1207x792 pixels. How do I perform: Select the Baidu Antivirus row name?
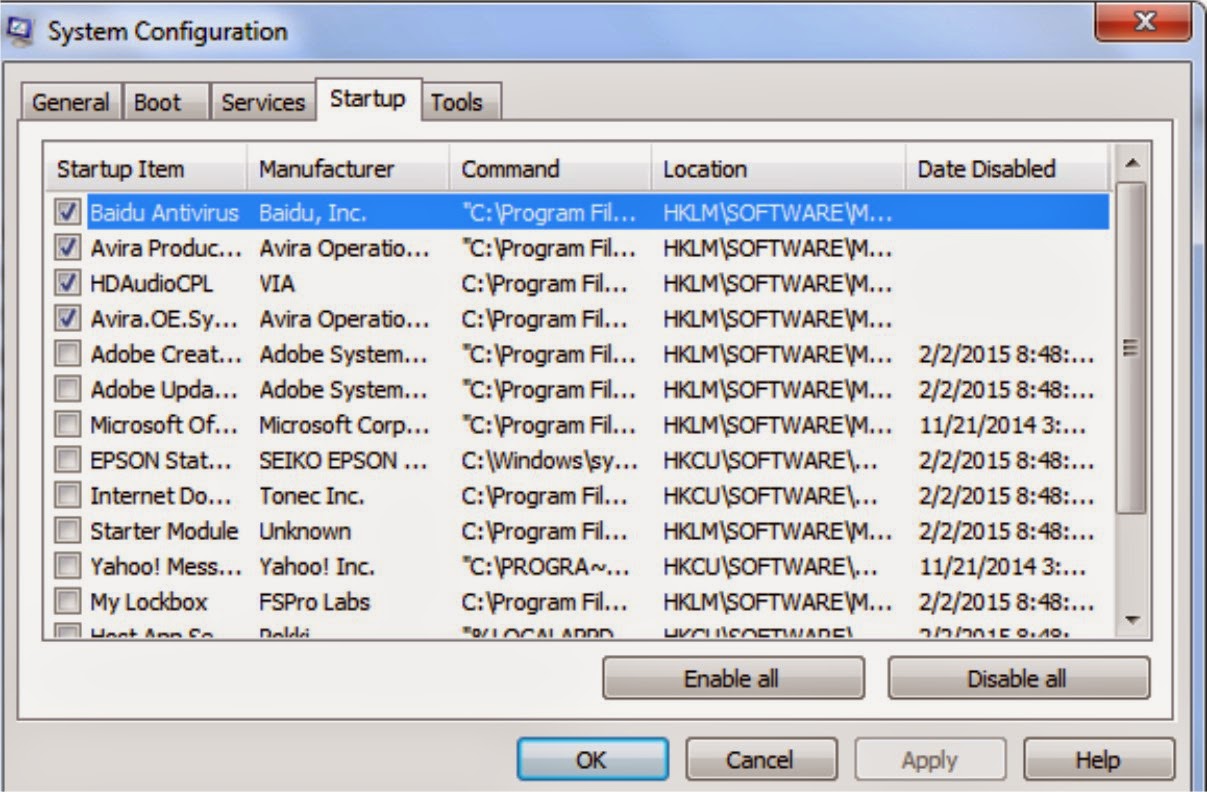tap(165, 213)
